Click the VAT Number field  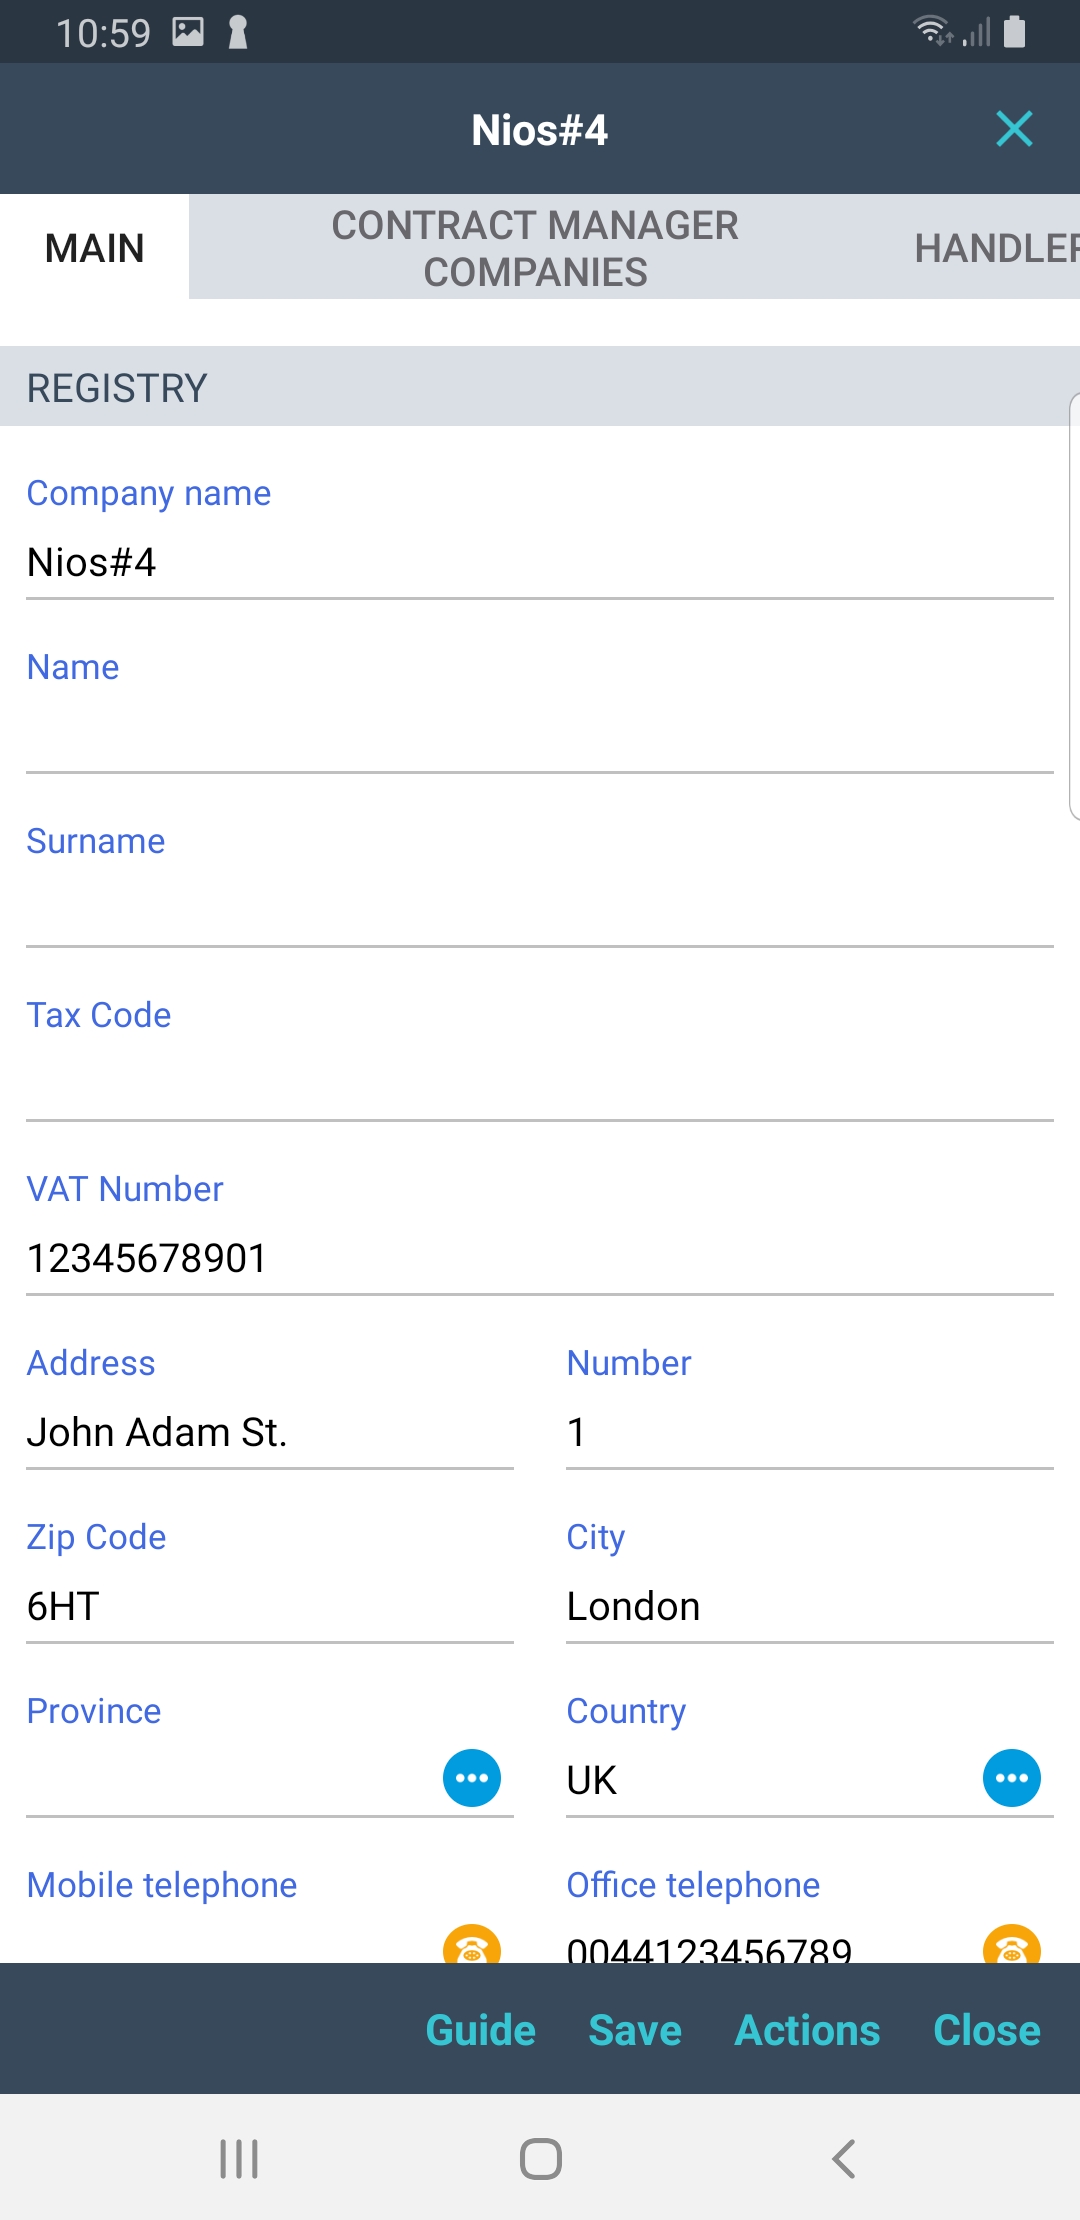tap(540, 1258)
